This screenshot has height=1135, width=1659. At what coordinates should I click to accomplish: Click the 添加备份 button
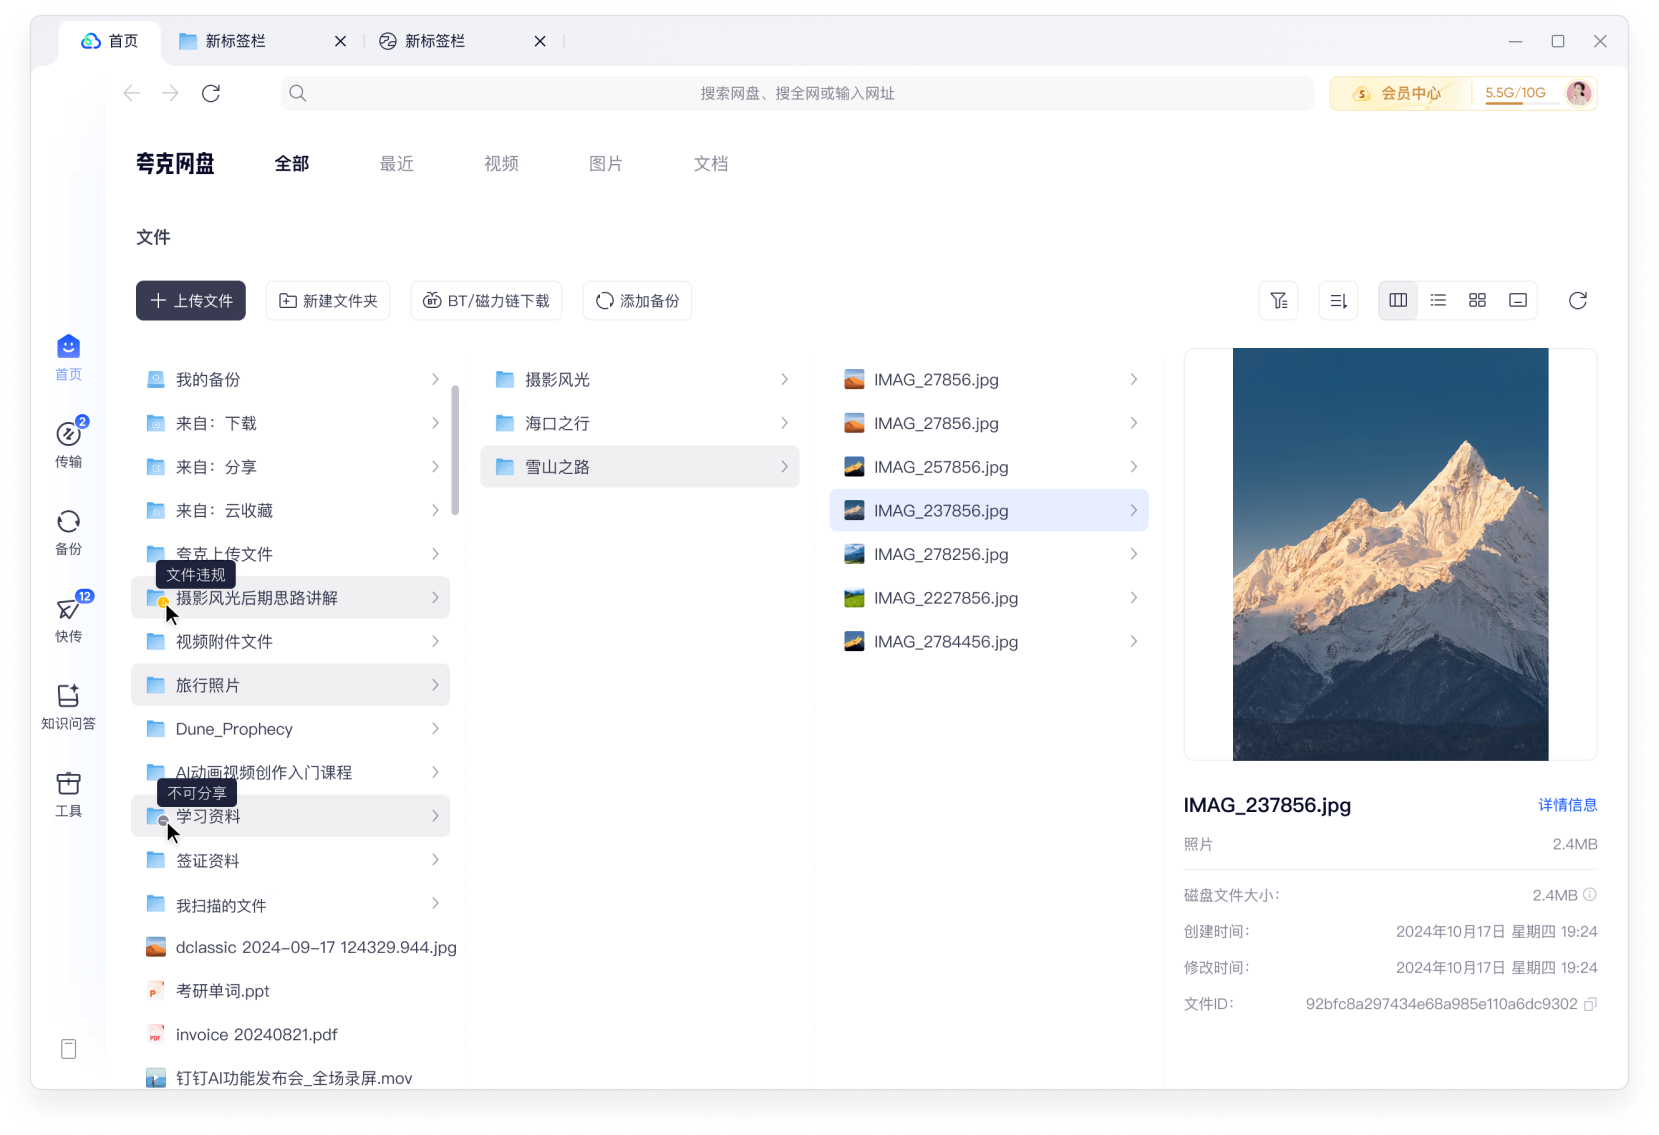[637, 301]
